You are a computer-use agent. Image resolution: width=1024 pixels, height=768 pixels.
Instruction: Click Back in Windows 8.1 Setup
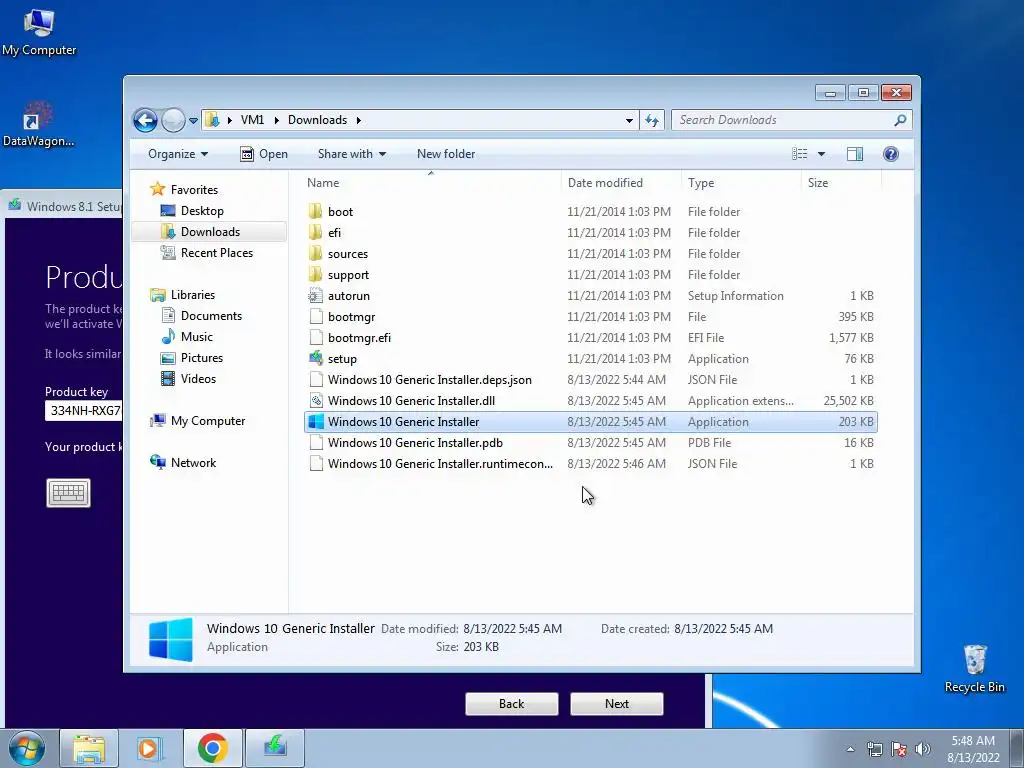511,704
